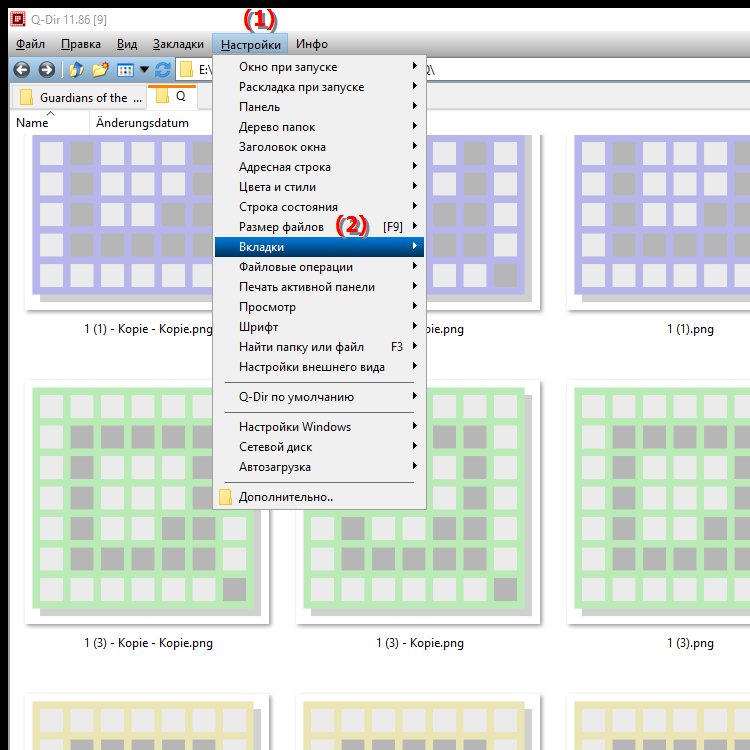The image size is (750, 750).
Task: Go back with the left arrow button
Action: click(x=22, y=70)
